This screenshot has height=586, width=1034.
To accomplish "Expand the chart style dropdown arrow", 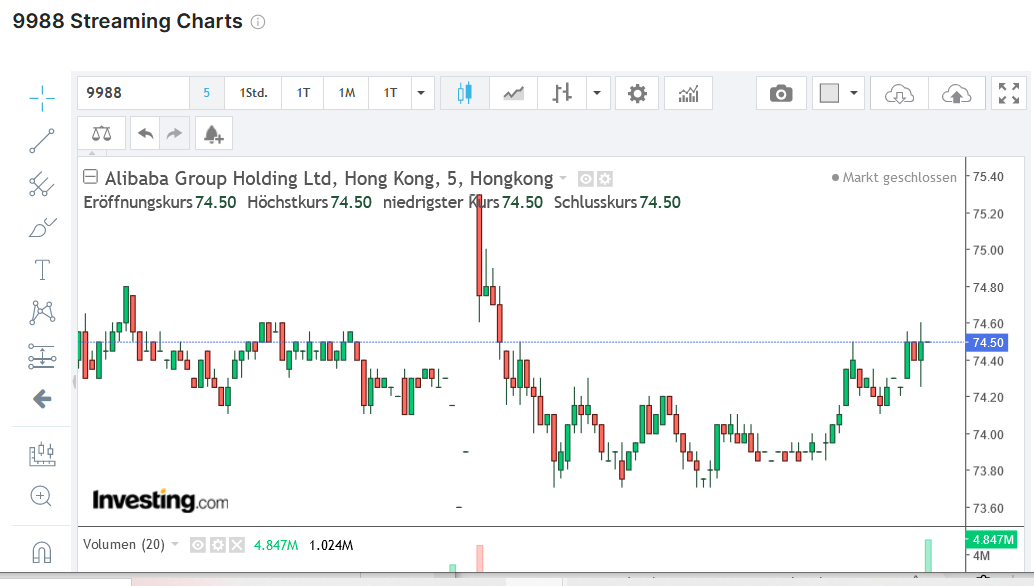I will (x=597, y=93).
